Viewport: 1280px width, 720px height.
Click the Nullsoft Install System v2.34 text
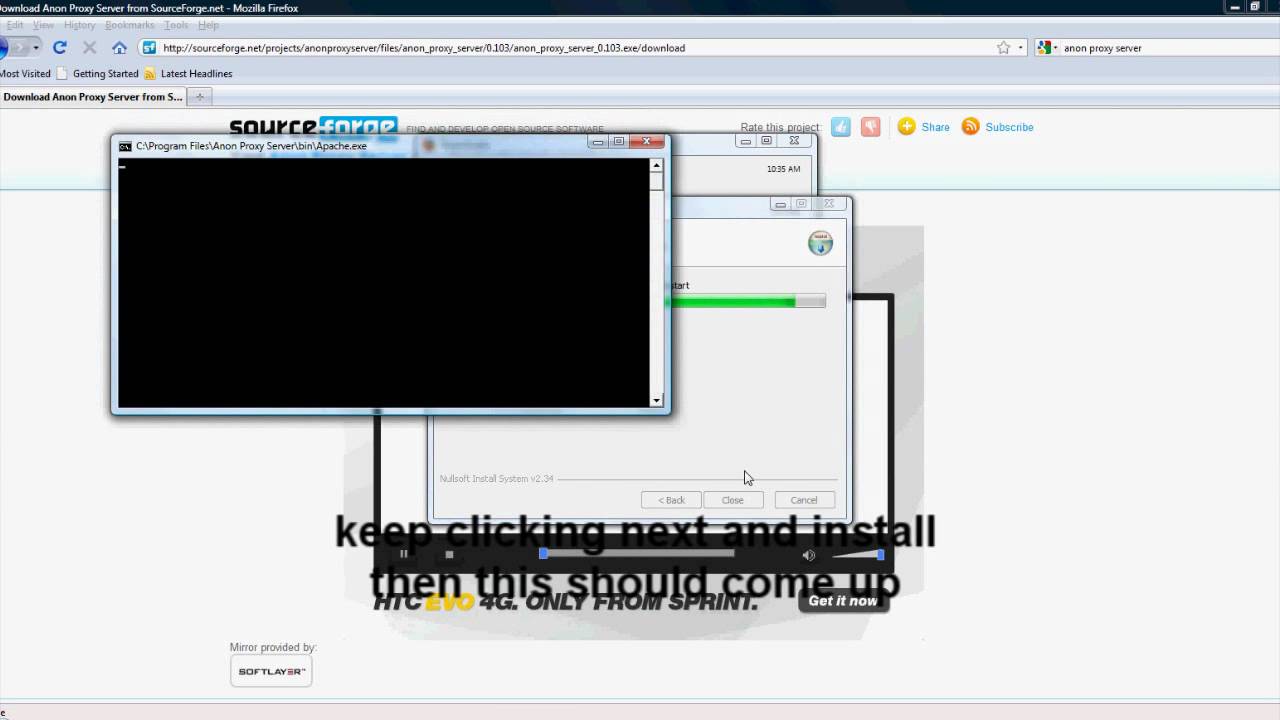(496, 479)
